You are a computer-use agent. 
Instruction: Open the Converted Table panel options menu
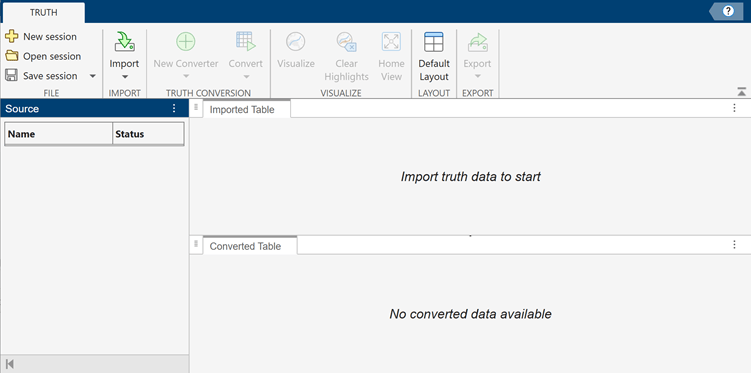click(734, 245)
